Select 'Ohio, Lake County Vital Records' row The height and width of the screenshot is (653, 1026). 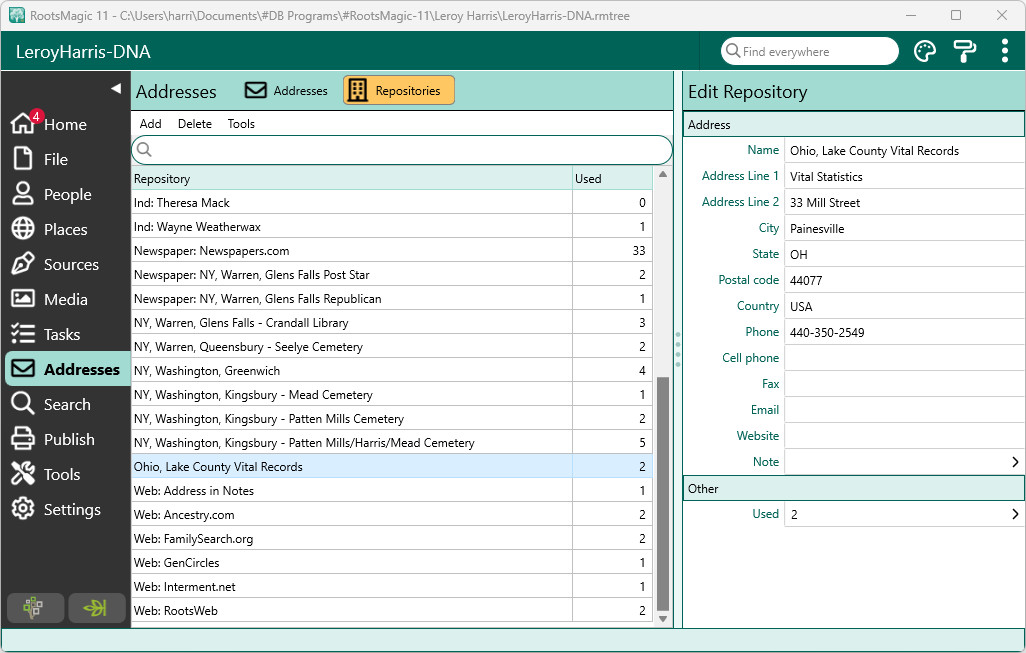[x=391, y=467]
